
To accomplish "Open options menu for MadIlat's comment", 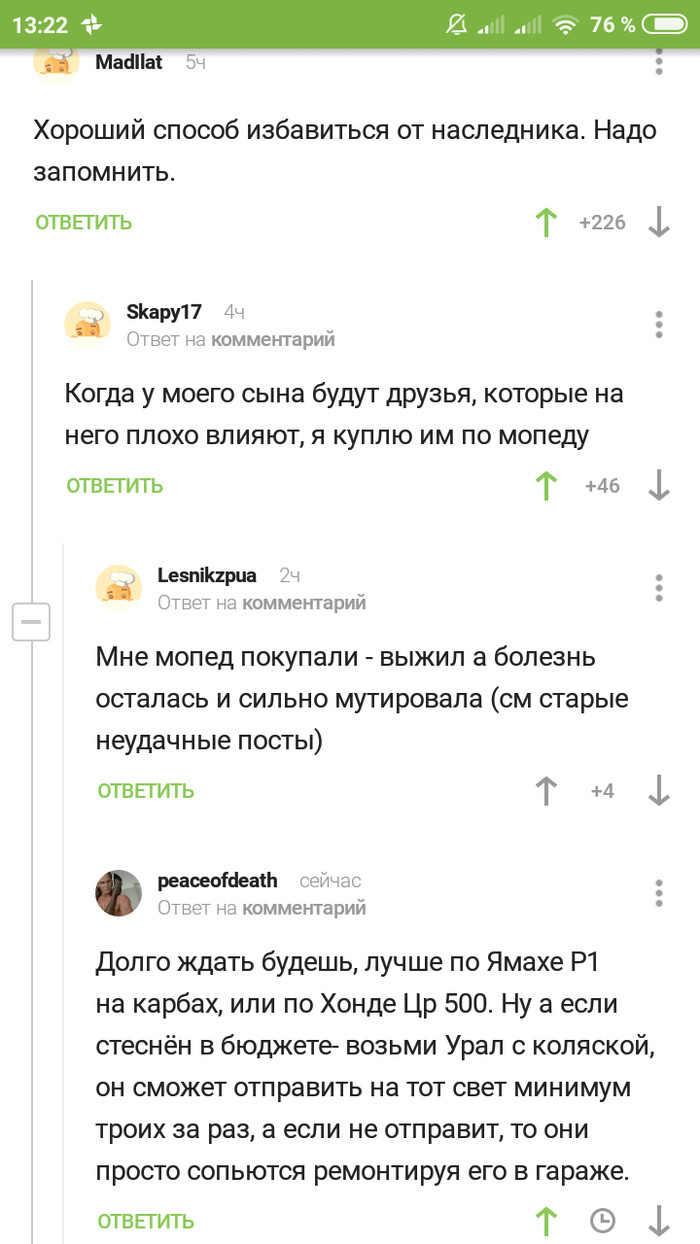I will click(x=658, y=60).
